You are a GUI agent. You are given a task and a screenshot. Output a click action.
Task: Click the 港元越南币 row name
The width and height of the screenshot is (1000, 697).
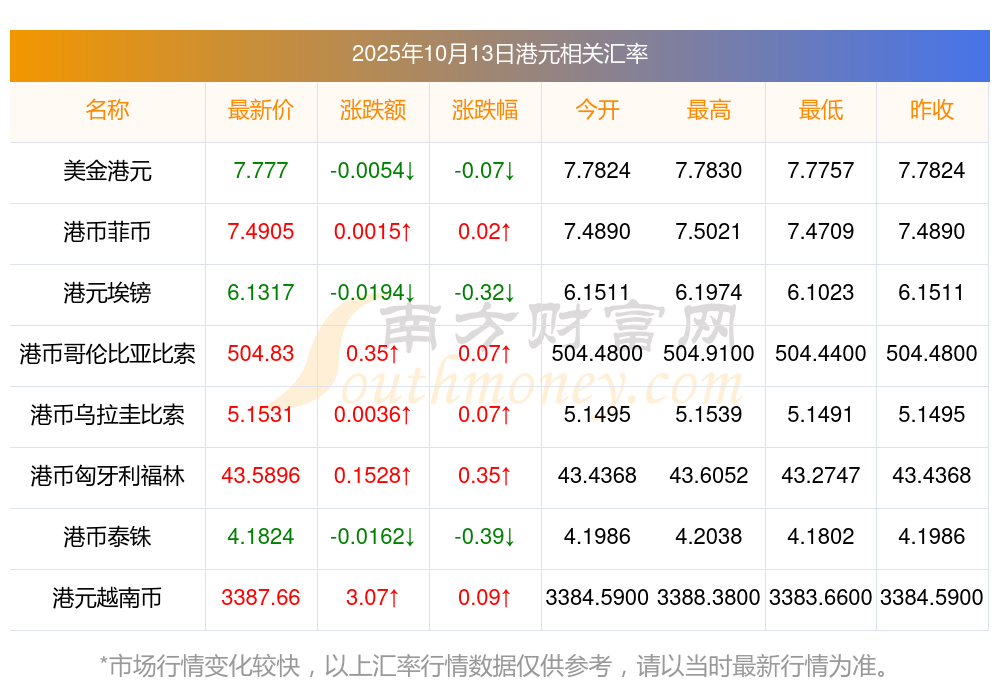tap(107, 598)
